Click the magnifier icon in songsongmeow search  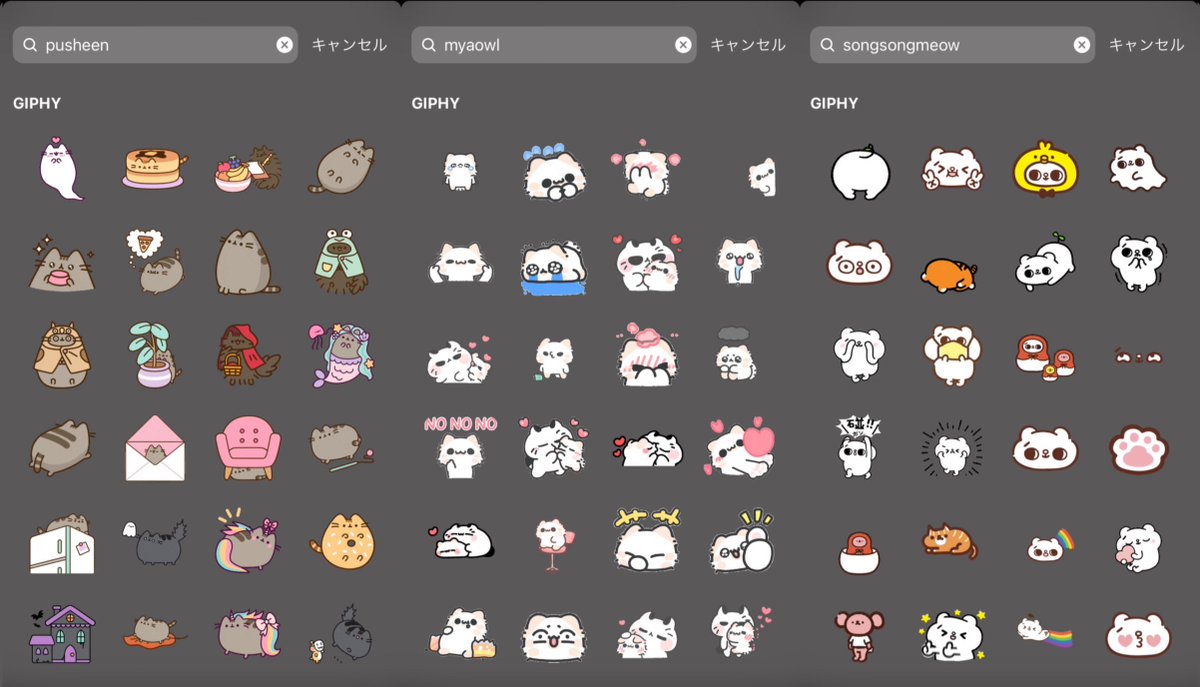tap(826, 45)
